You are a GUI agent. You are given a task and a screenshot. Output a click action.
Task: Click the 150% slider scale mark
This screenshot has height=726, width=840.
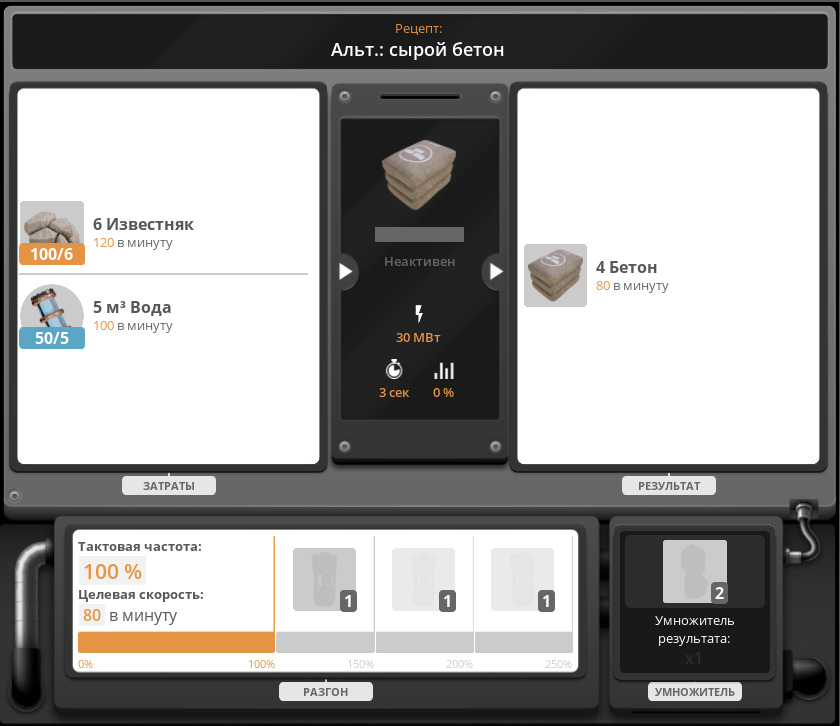pos(361,664)
